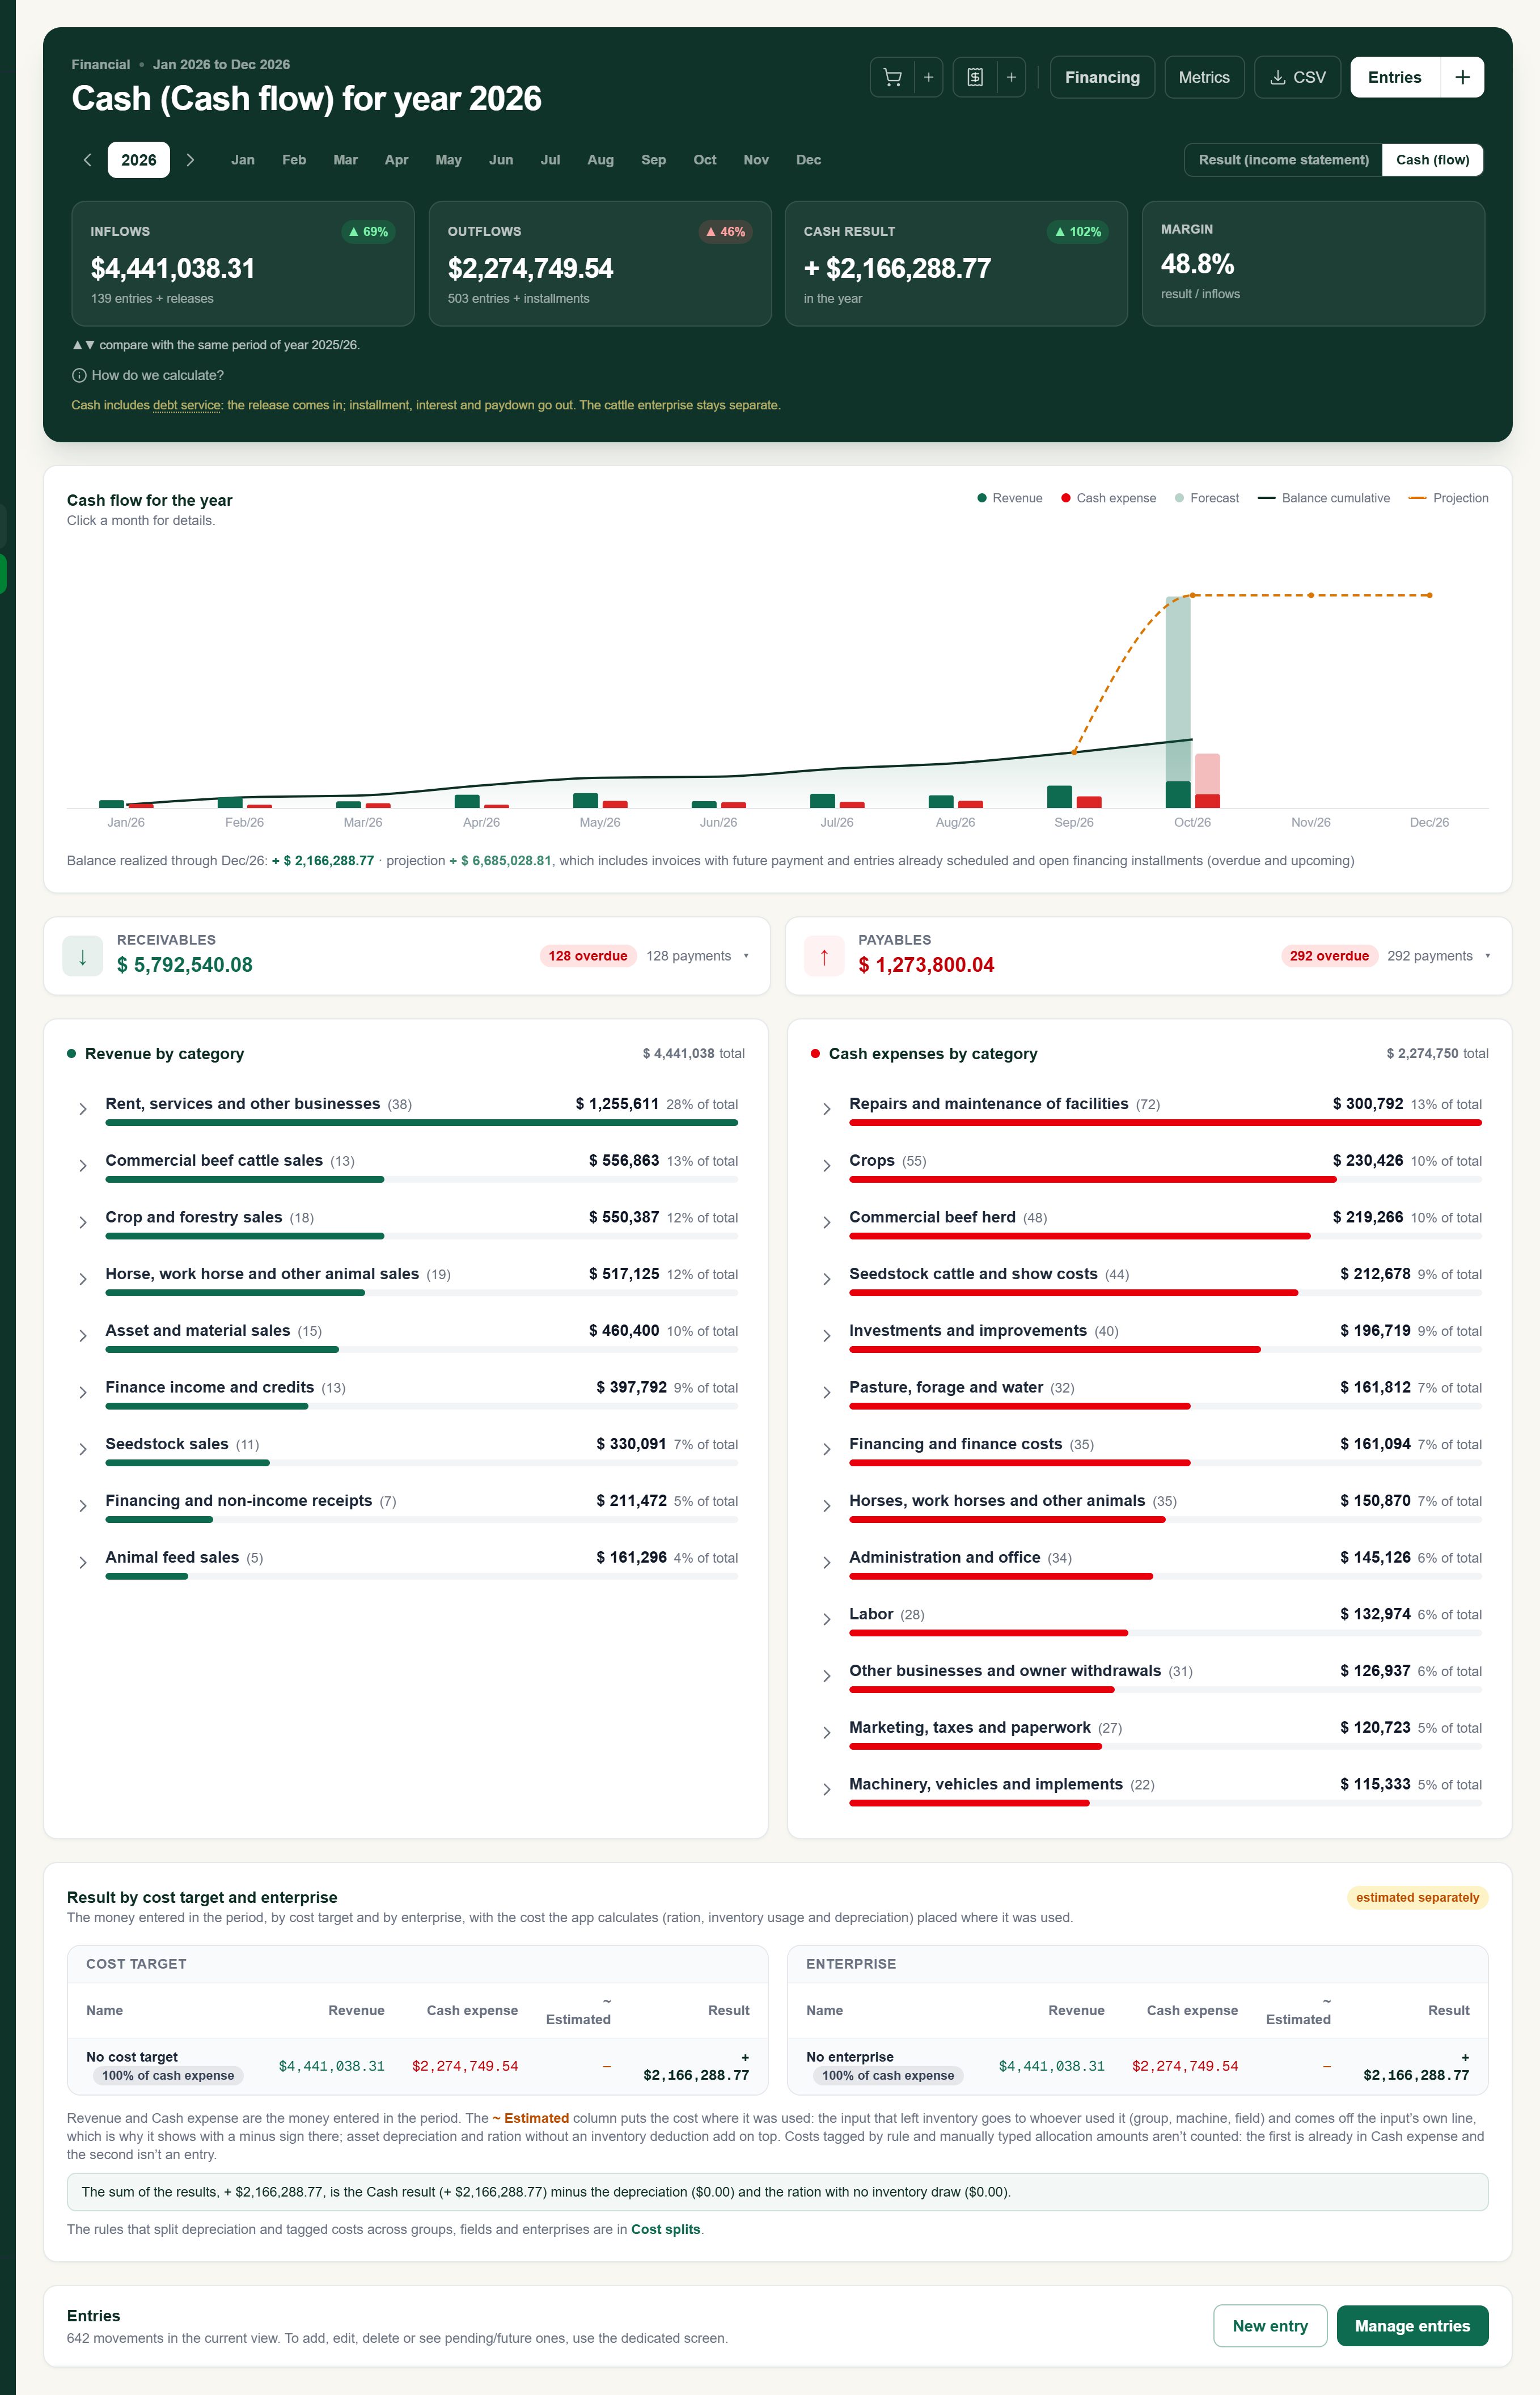Click the 128 overdue receivables badge
The width and height of the screenshot is (1540, 2395).
click(x=588, y=956)
